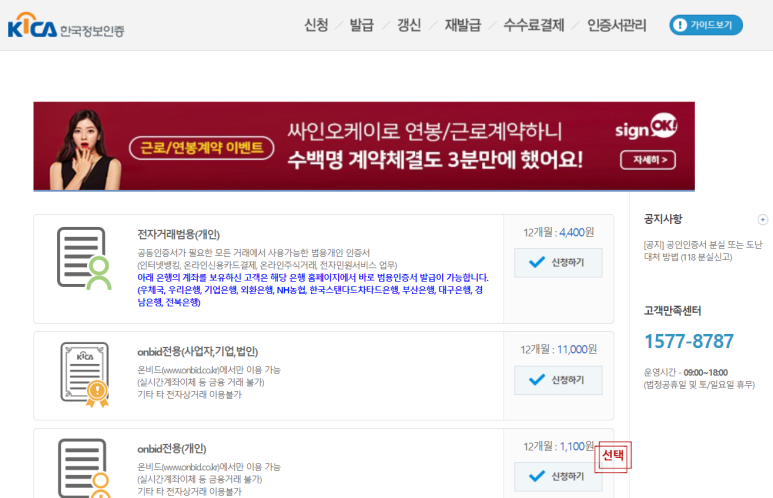Image resolution: width=773 pixels, height=498 pixels.
Task: Click the onbid전용(사업자,기업,법인) title
Action: [x=197, y=352]
